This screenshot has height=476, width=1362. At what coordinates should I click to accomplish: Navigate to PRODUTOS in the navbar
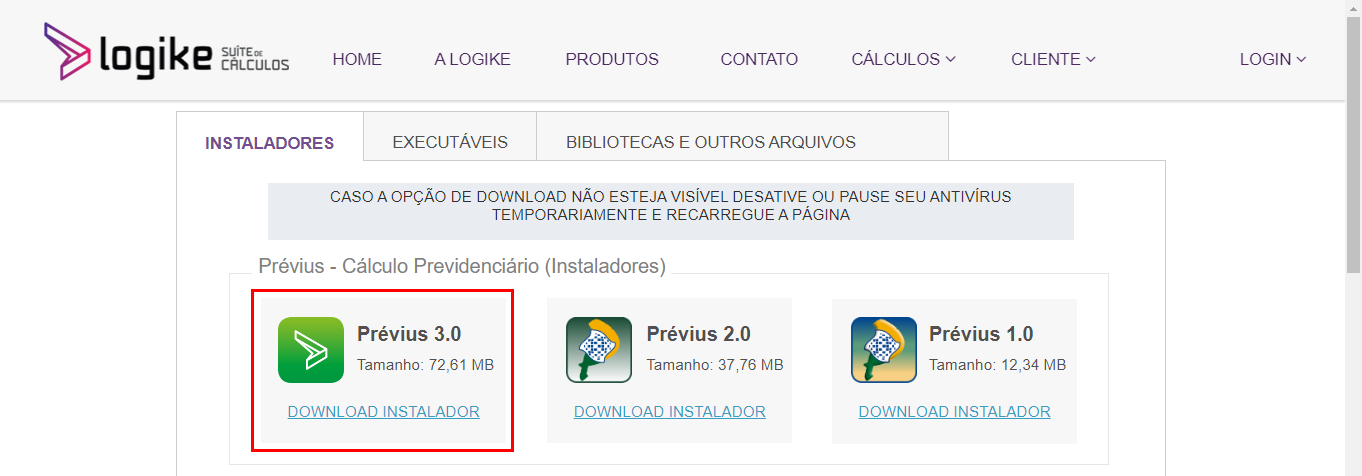click(x=612, y=59)
